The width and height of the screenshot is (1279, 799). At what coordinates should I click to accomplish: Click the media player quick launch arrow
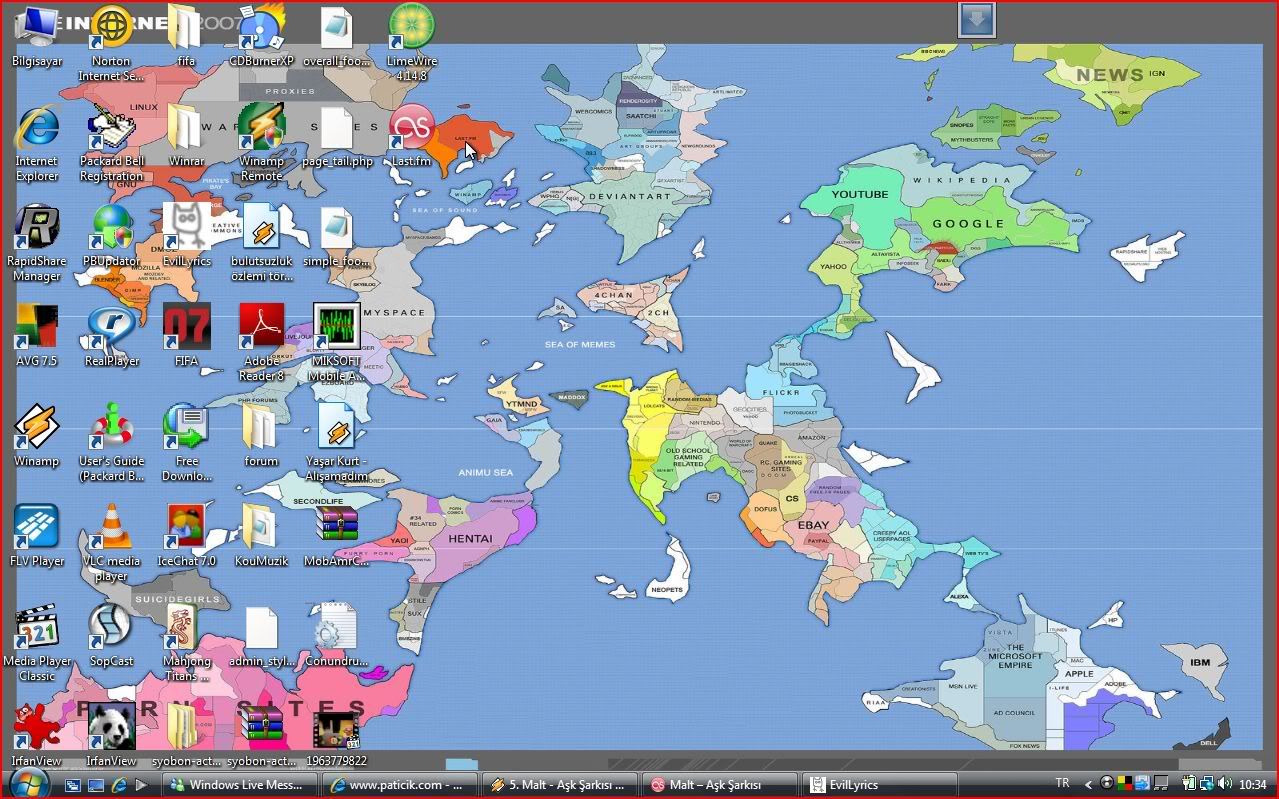click(x=141, y=785)
